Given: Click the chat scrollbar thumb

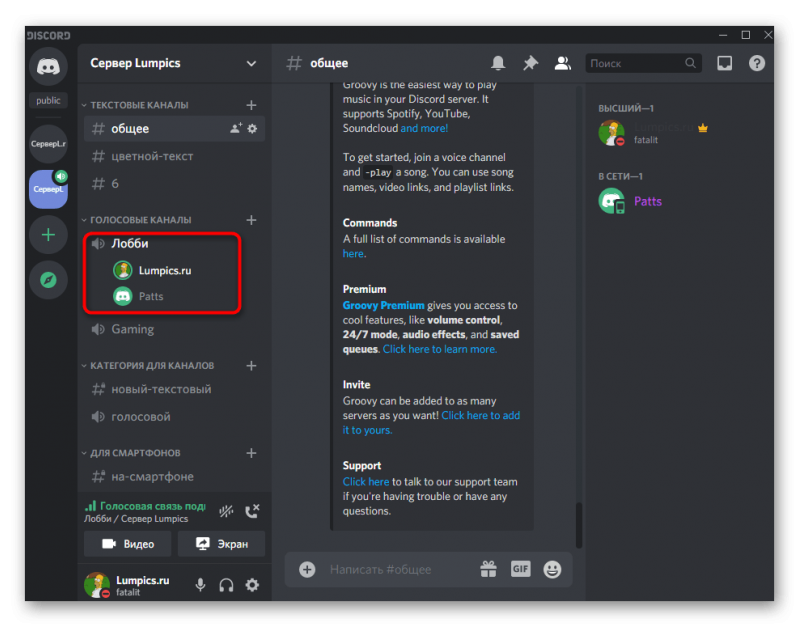Looking at the screenshot, I should coord(579,525).
